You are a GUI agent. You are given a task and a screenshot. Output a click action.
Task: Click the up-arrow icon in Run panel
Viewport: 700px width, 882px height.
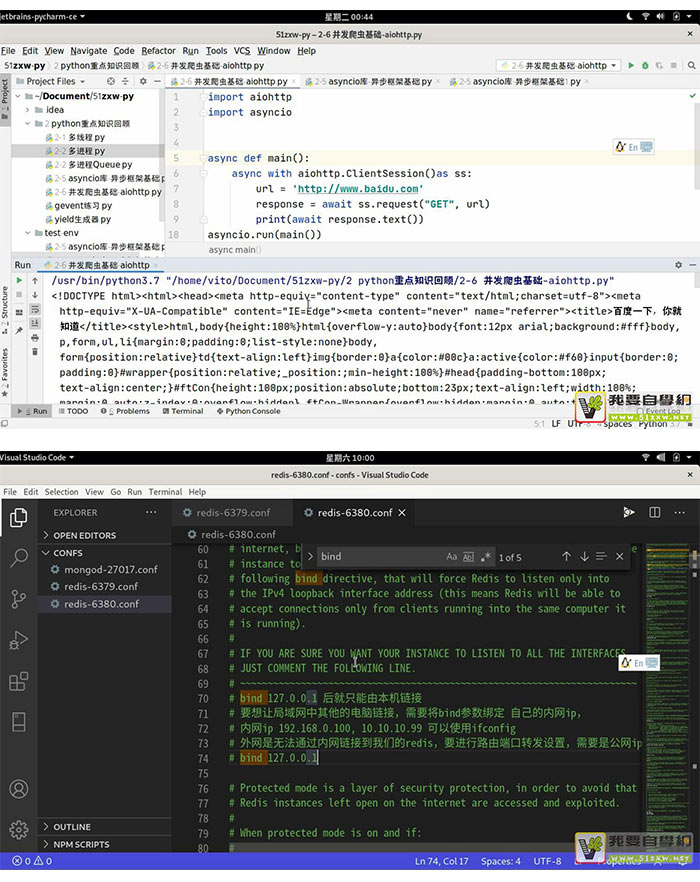coord(35,280)
